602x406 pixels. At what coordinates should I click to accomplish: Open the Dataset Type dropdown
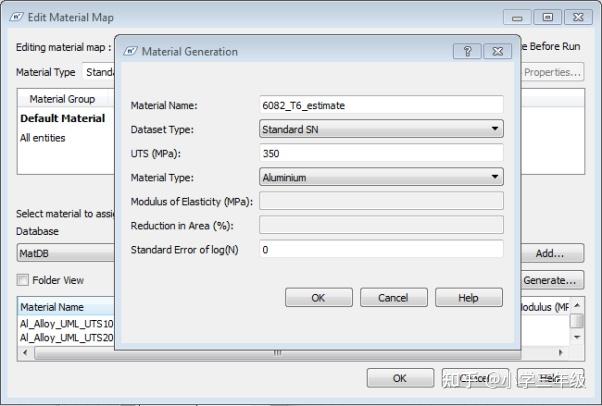381,129
